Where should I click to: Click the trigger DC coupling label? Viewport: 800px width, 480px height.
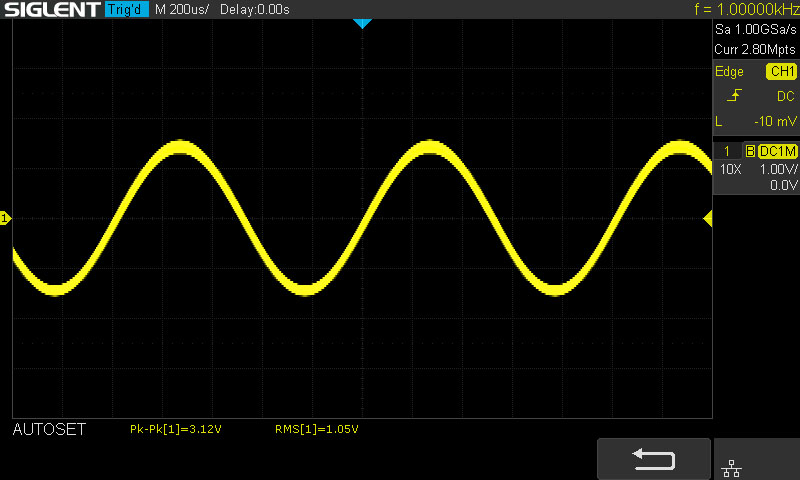786,96
